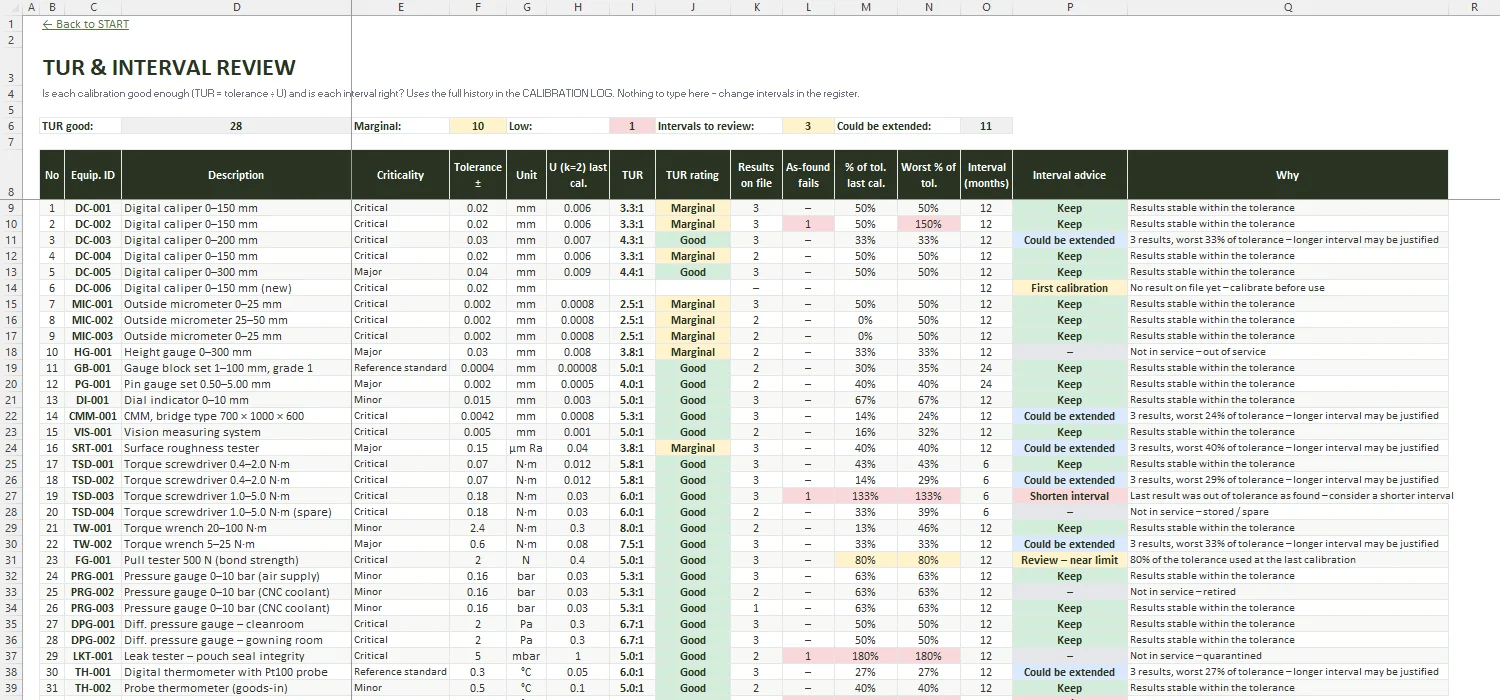
Task: Click the Low count cell showing 1
Action: (x=632, y=126)
